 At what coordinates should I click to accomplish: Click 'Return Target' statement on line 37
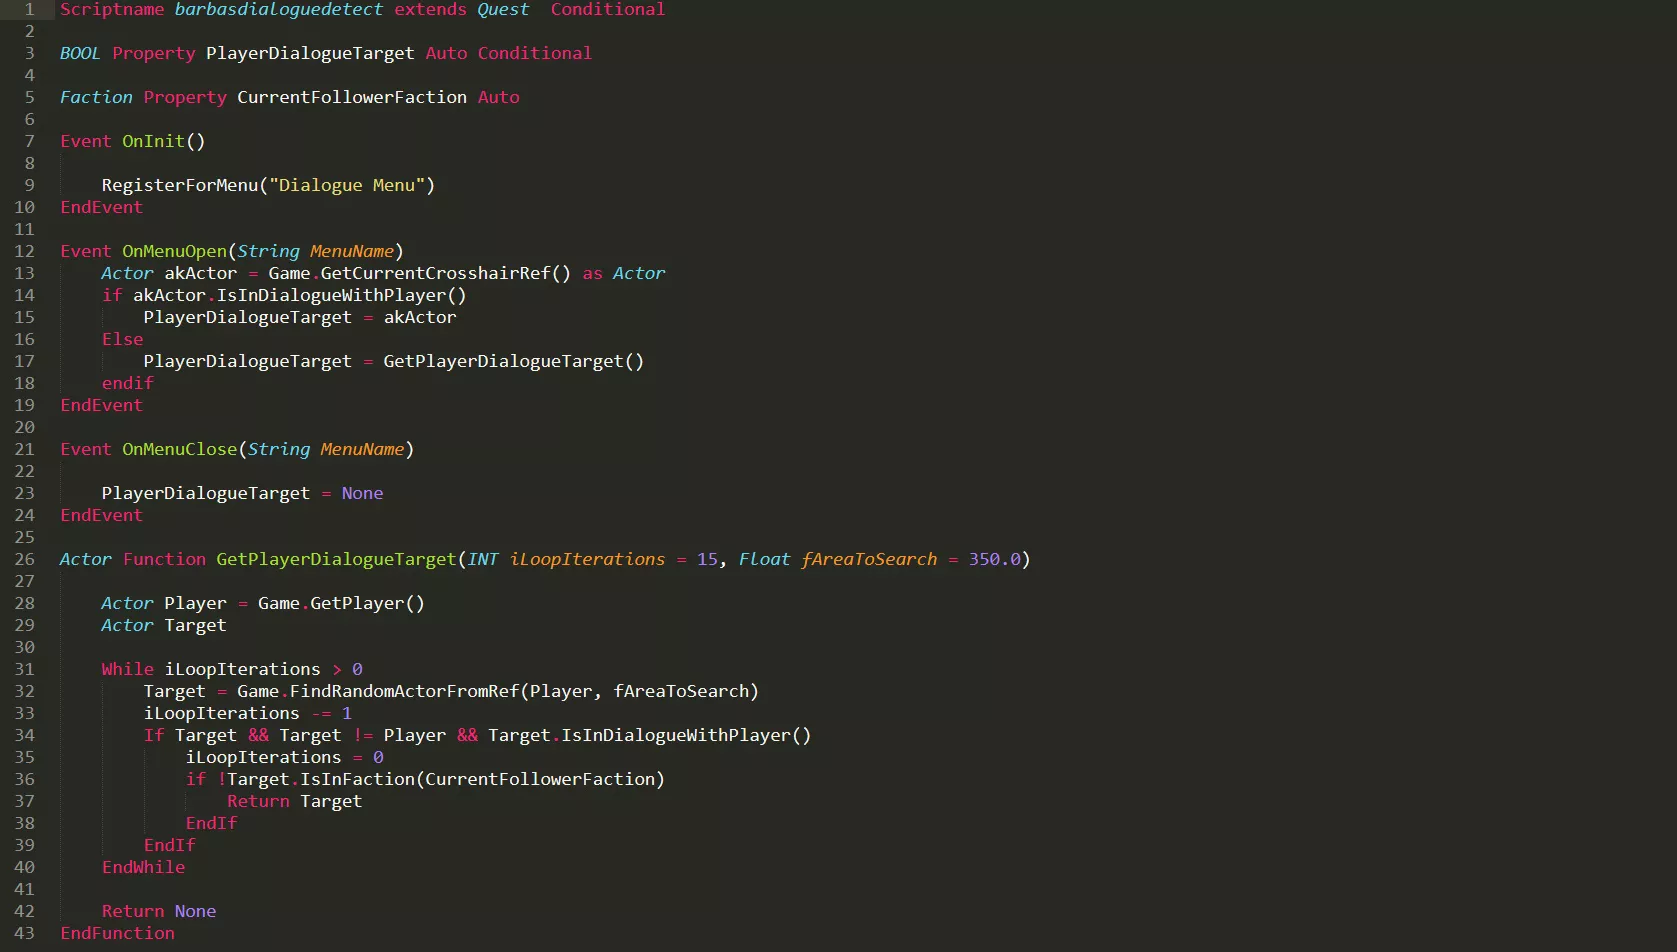(294, 801)
